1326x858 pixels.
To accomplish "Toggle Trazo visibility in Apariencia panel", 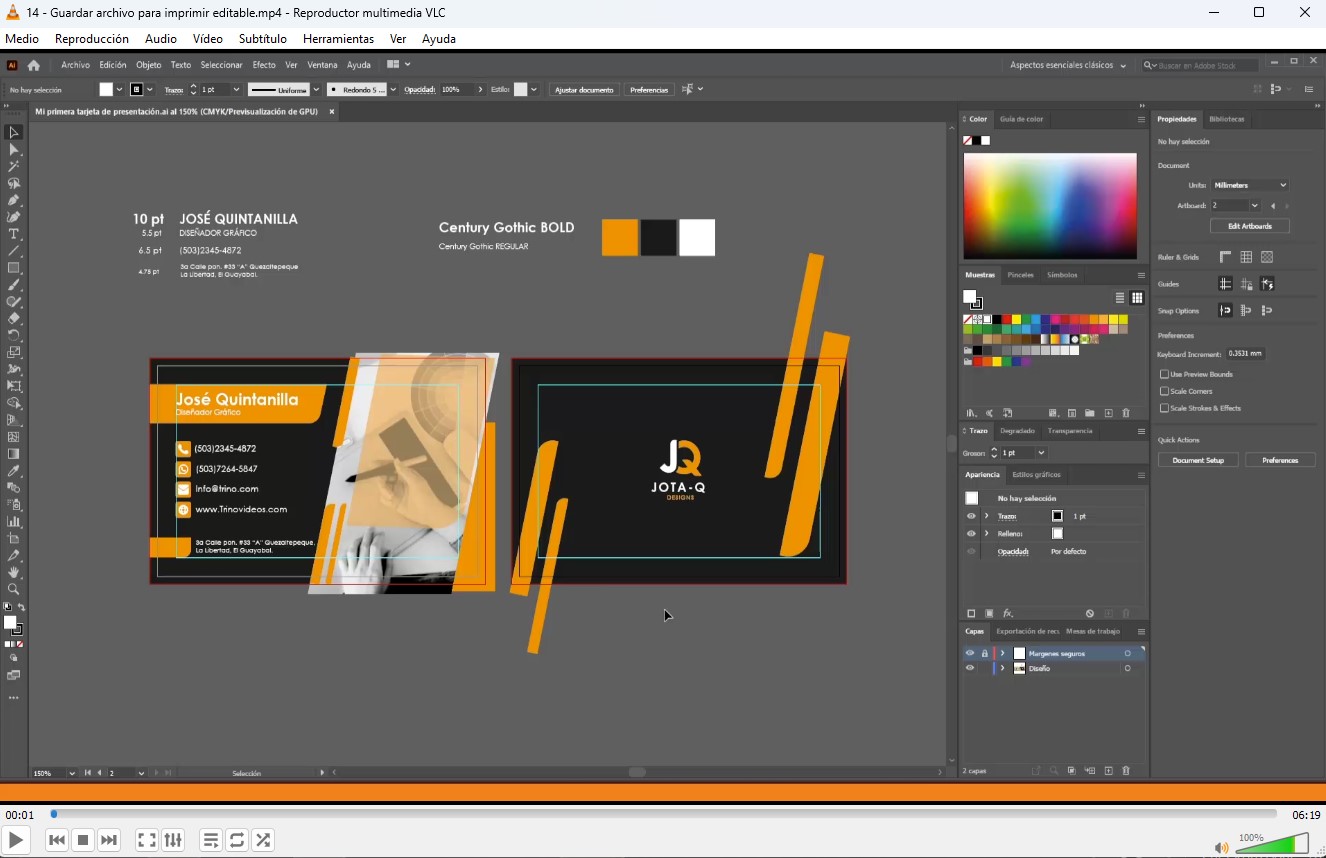I will pyautogui.click(x=971, y=516).
